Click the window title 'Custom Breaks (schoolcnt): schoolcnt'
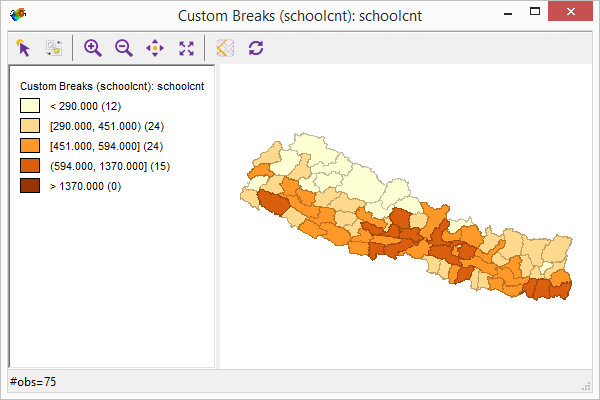Viewport: 600px width, 400px height. 300,16
